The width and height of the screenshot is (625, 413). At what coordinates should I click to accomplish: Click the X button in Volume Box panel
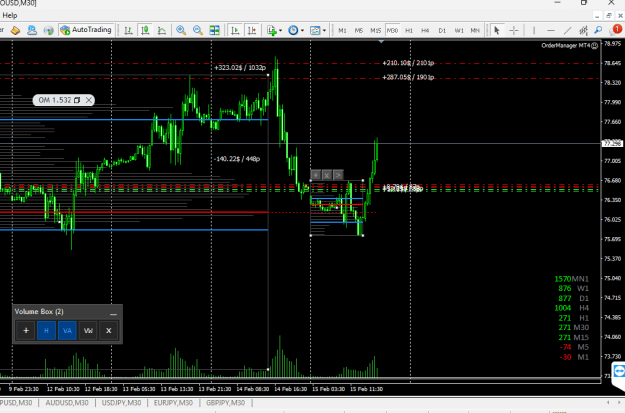pyautogui.click(x=108, y=330)
